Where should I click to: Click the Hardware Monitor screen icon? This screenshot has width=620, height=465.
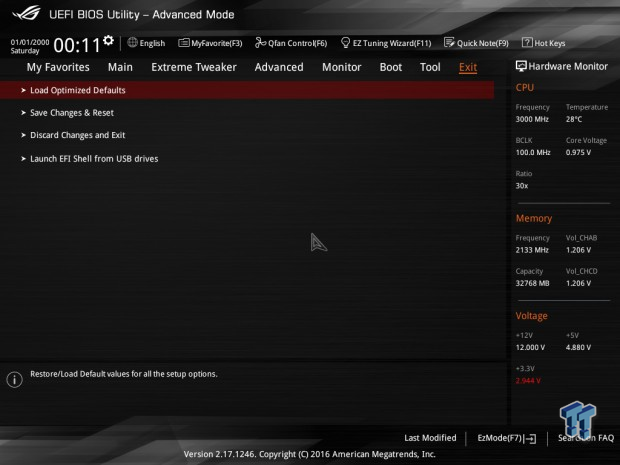(521, 66)
